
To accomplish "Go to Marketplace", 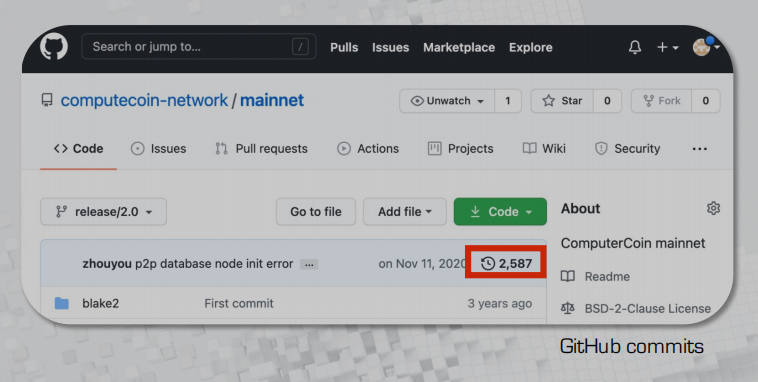I will click(459, 47).
